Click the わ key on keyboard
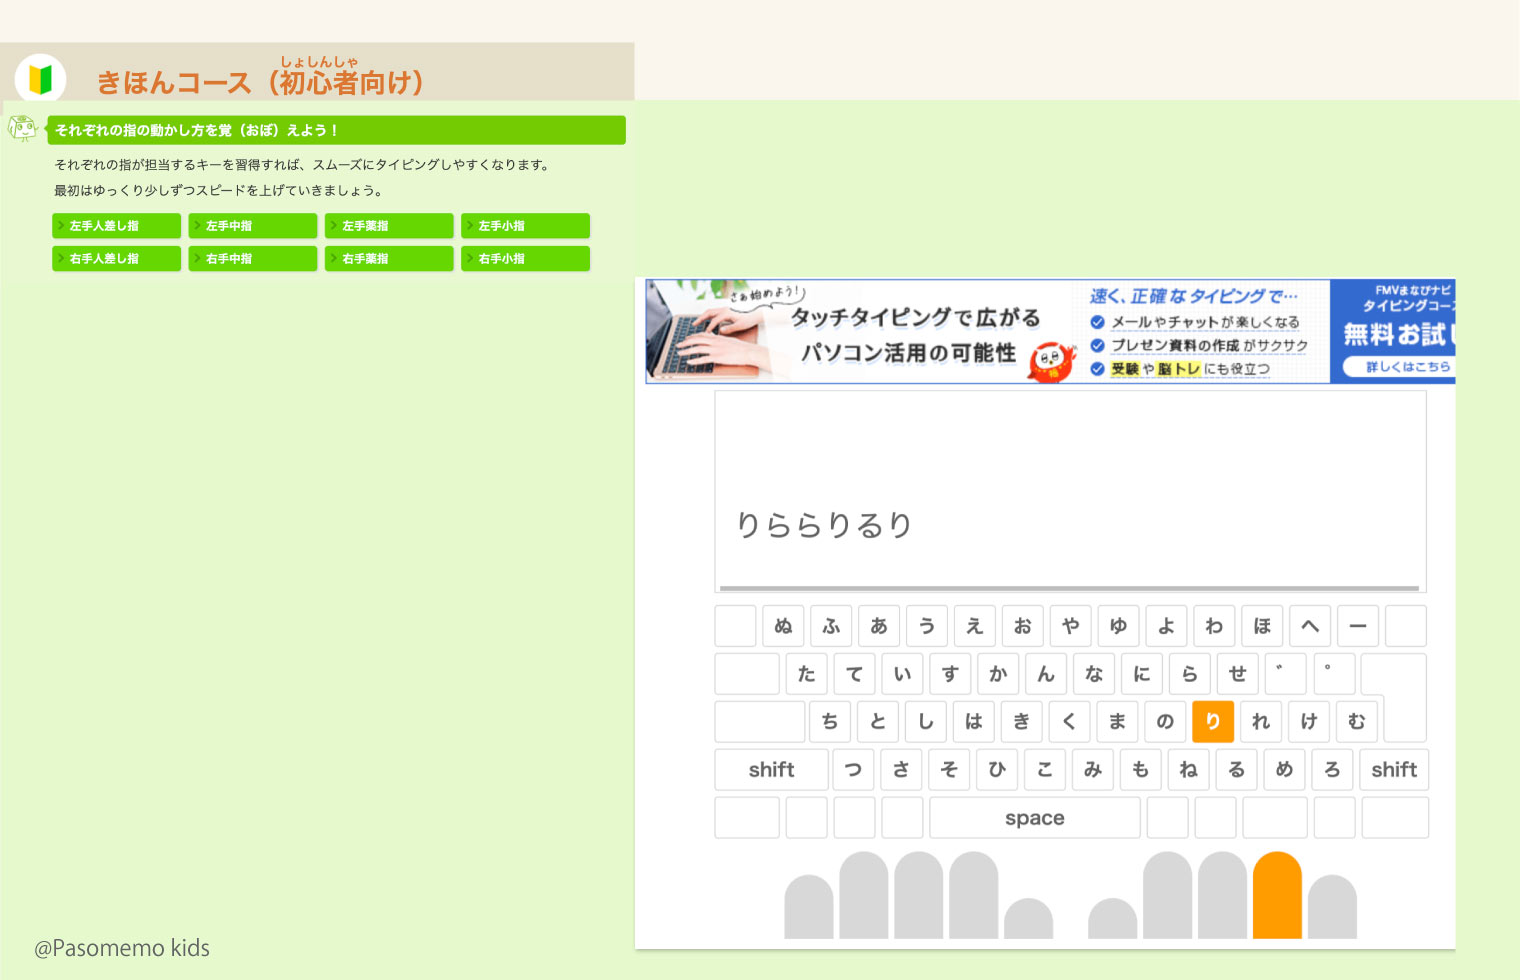Image resolution: width=1520 pixels, height=980 pixels. 1214,626
